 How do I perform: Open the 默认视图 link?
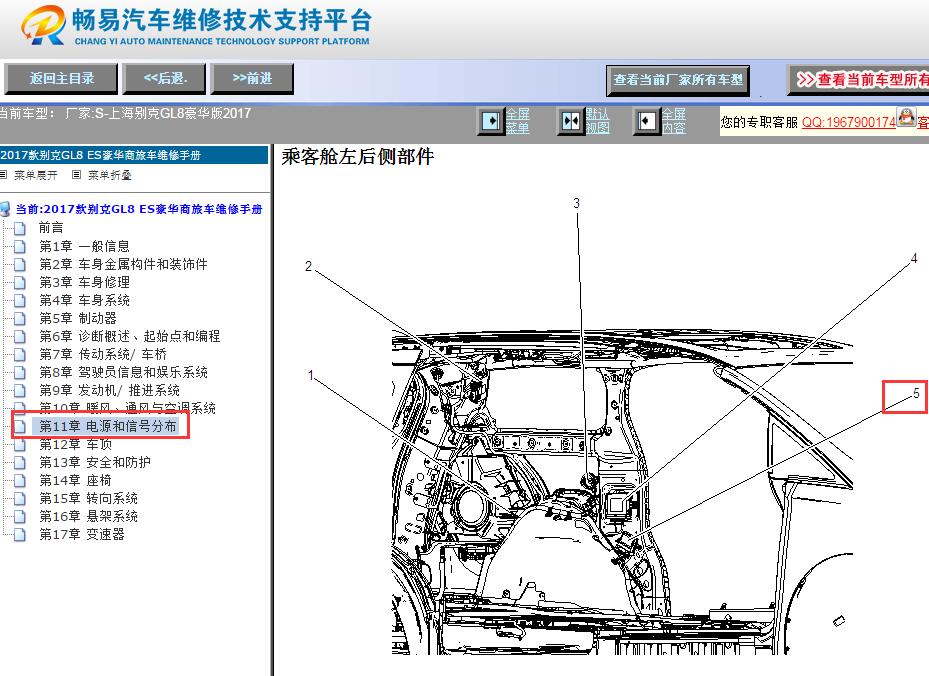[x=597, y=121]
